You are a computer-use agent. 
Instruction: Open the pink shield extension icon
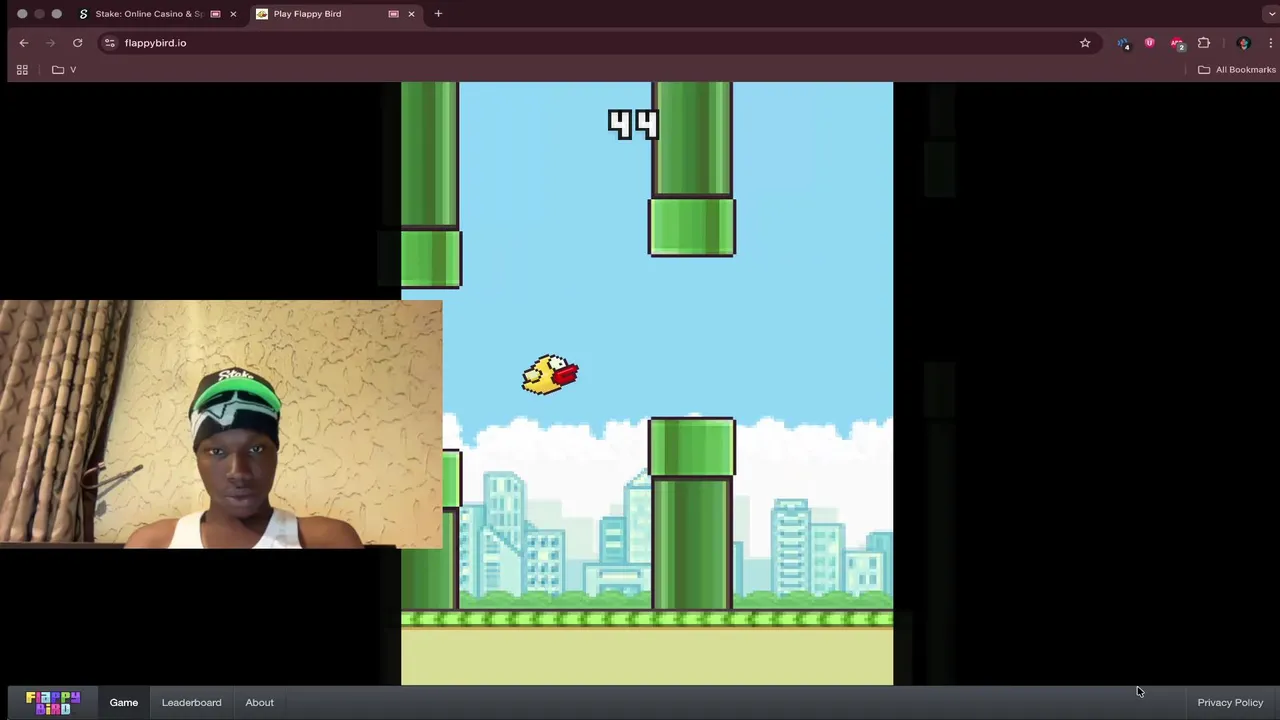(x=1149, y=43)
